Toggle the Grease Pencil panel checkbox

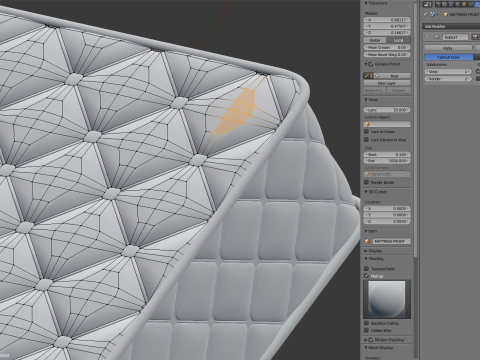click(x=371, y=64)
